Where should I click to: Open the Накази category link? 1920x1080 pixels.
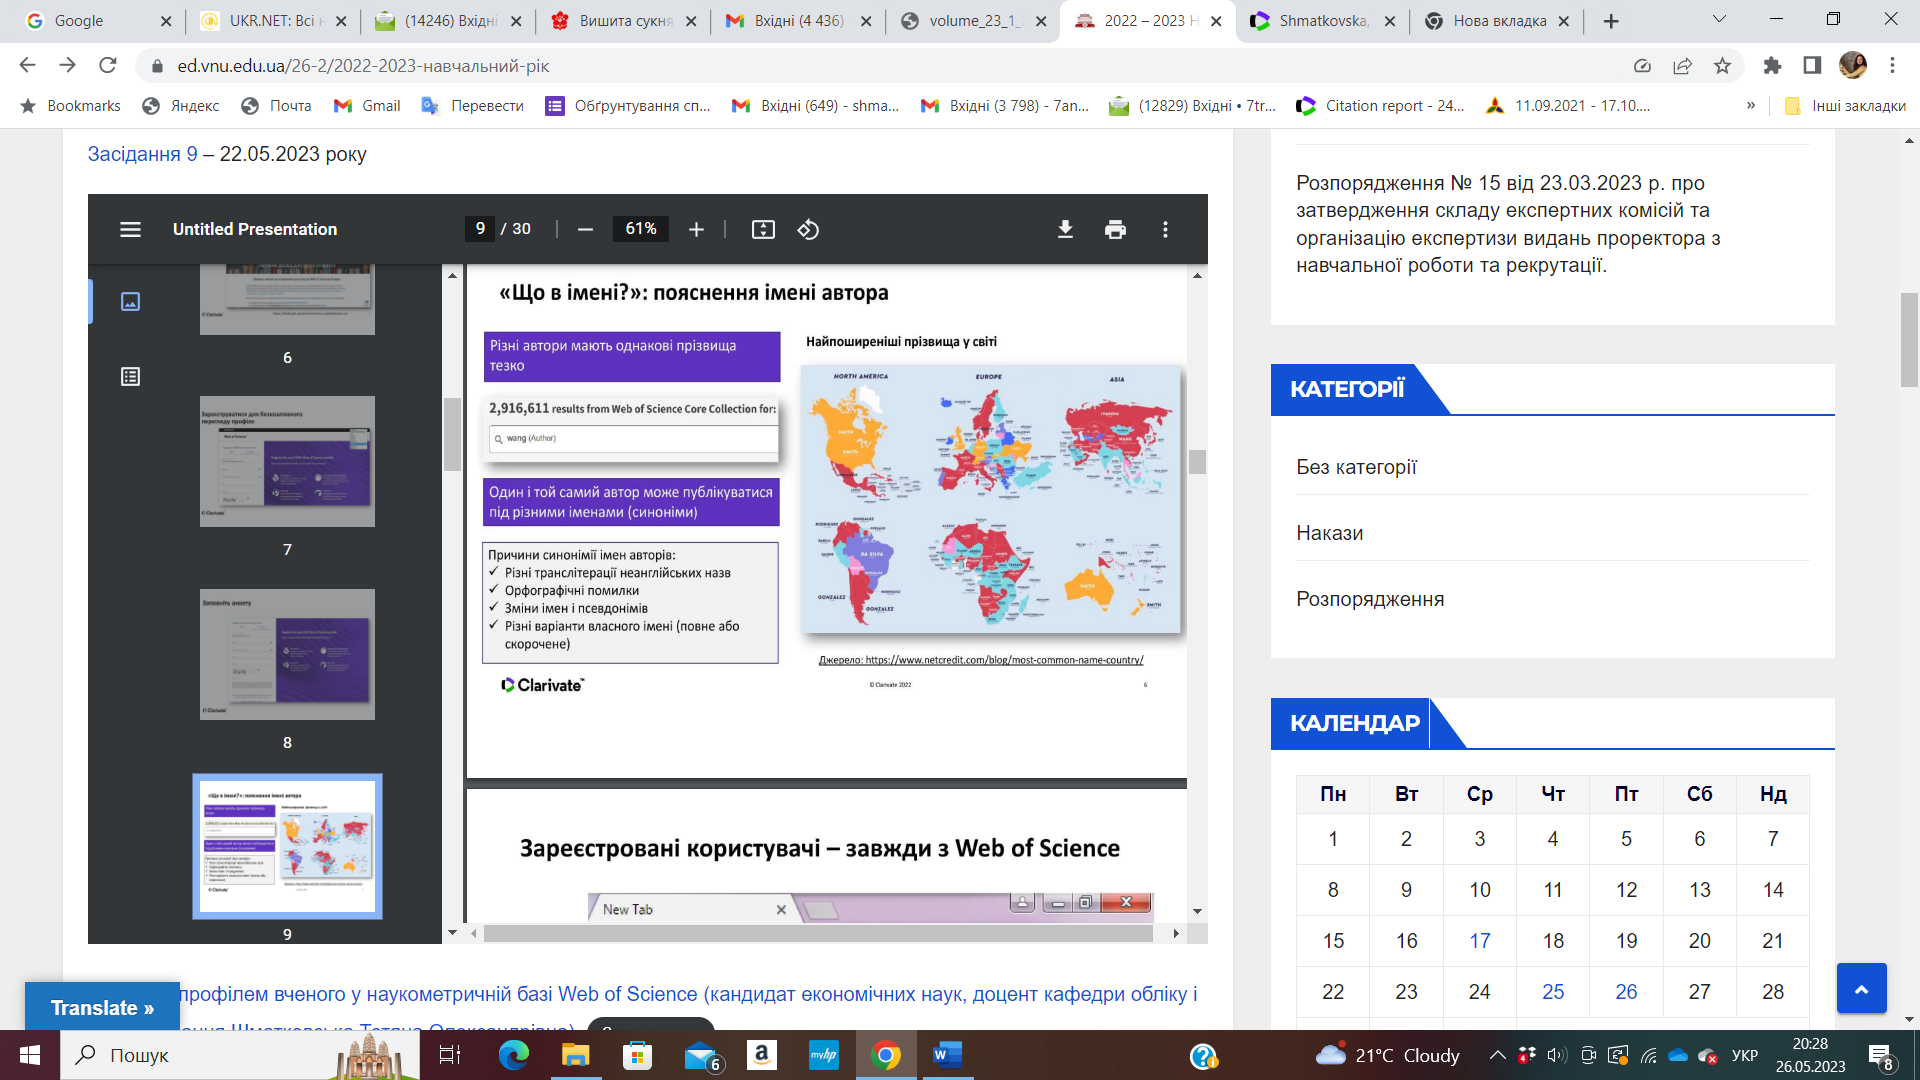(x=1328, y=533)
